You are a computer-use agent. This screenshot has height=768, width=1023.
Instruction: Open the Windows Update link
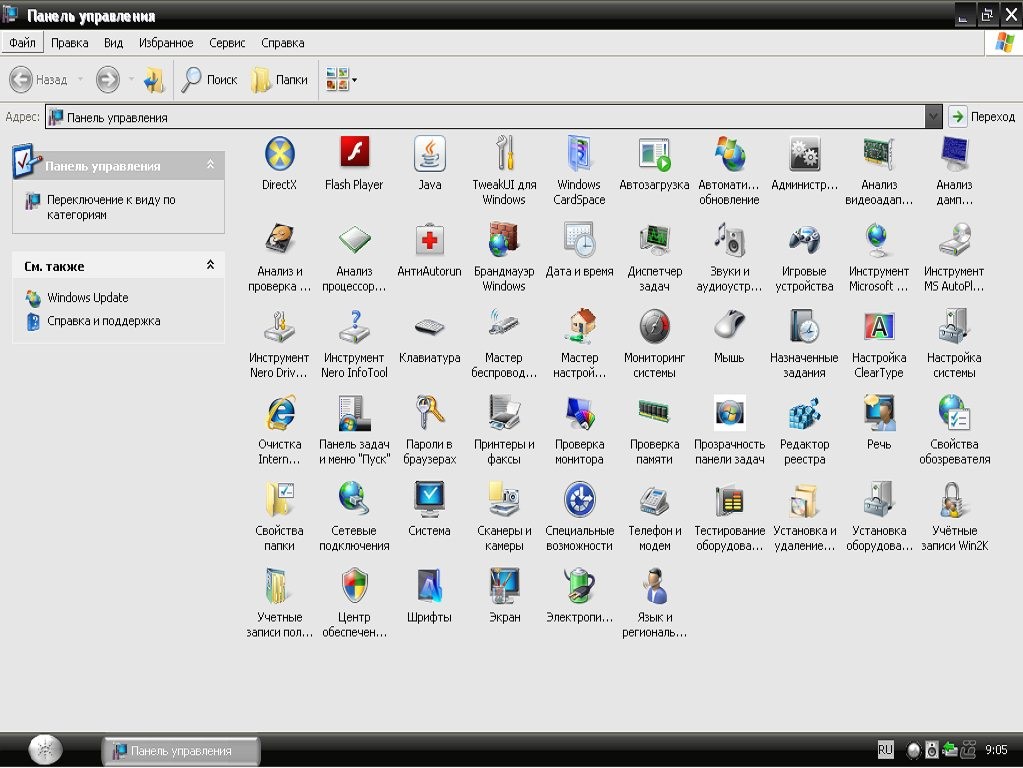click(x=87, y=298)
